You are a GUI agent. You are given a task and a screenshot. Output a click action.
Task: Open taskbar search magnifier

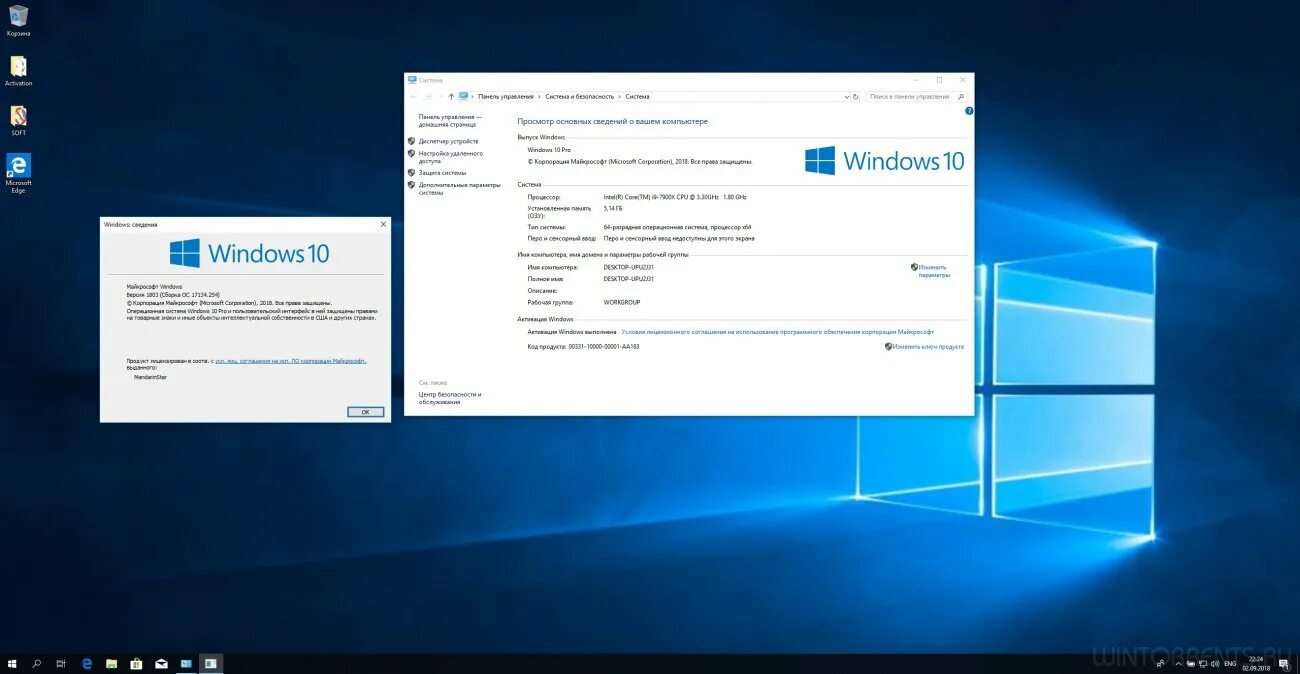[37, 663]
